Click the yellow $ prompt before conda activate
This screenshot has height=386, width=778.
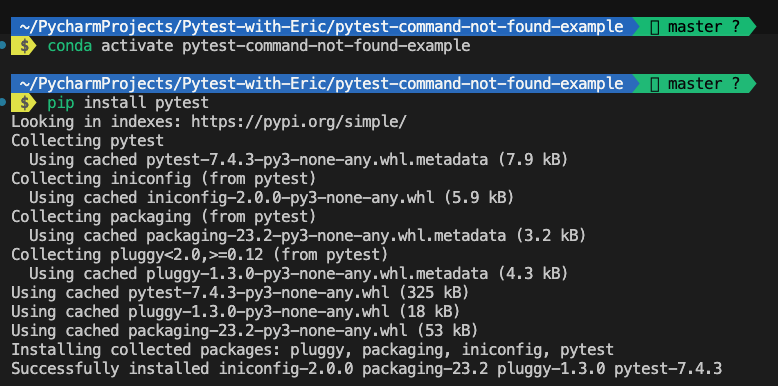coord(23,46)
